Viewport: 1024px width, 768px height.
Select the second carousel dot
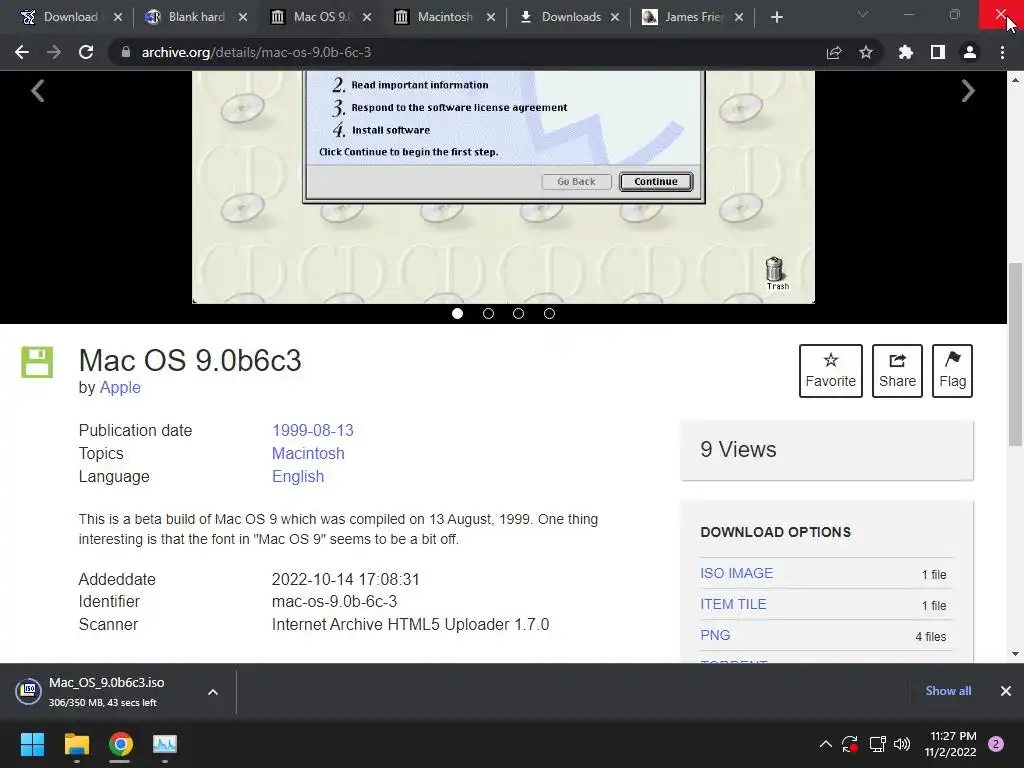click(x=488, y=313)
